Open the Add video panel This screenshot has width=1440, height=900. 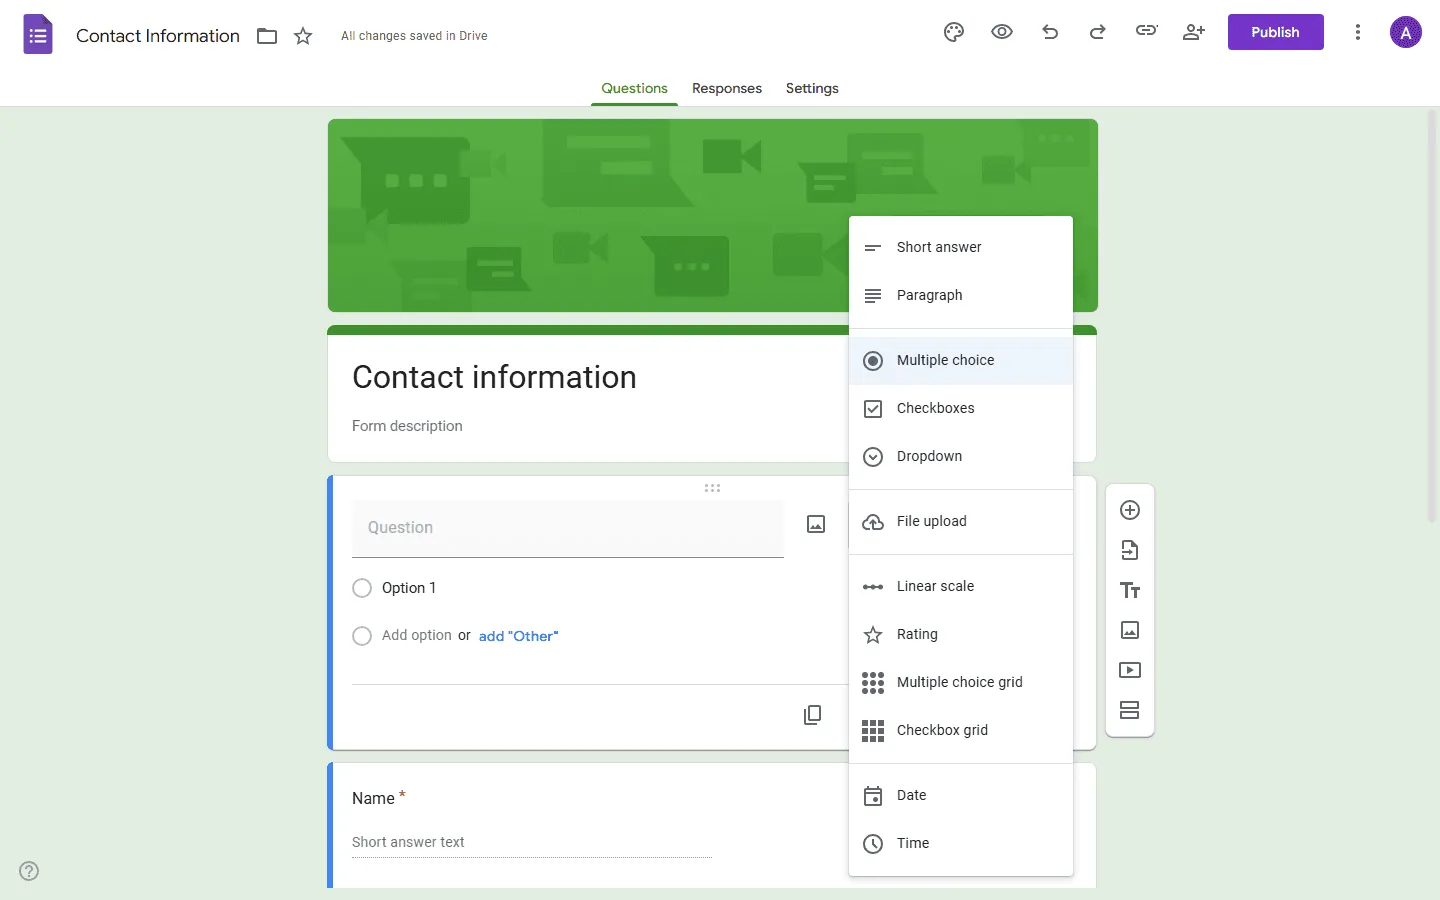[1130, 670]
